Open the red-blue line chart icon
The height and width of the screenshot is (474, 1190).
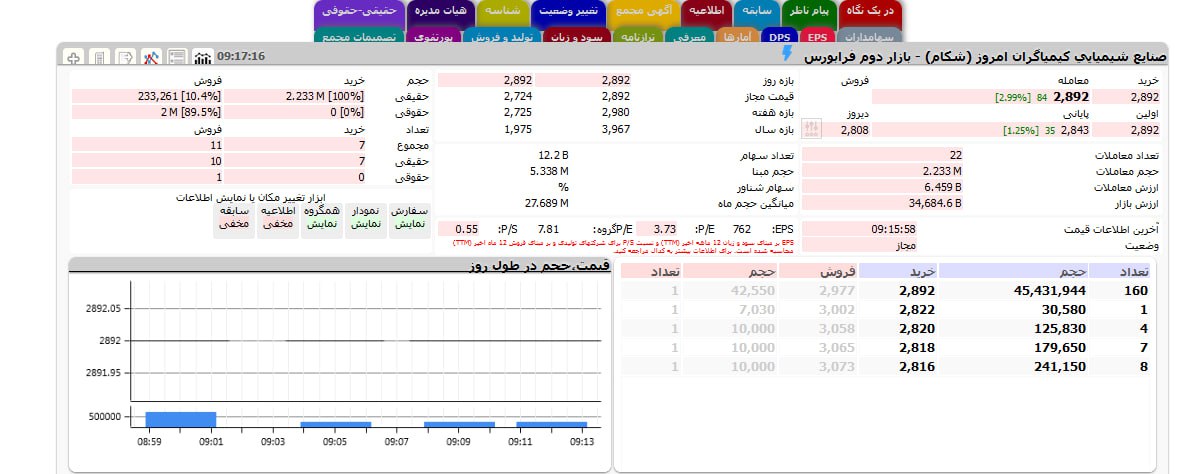151,56
